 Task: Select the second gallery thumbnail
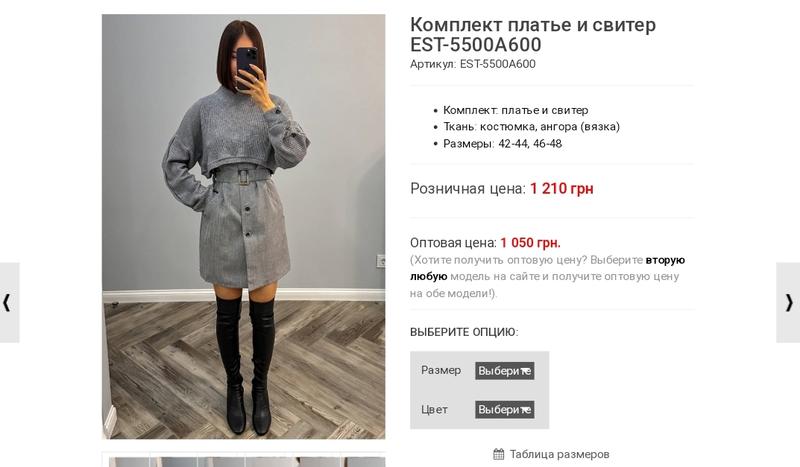173,462
